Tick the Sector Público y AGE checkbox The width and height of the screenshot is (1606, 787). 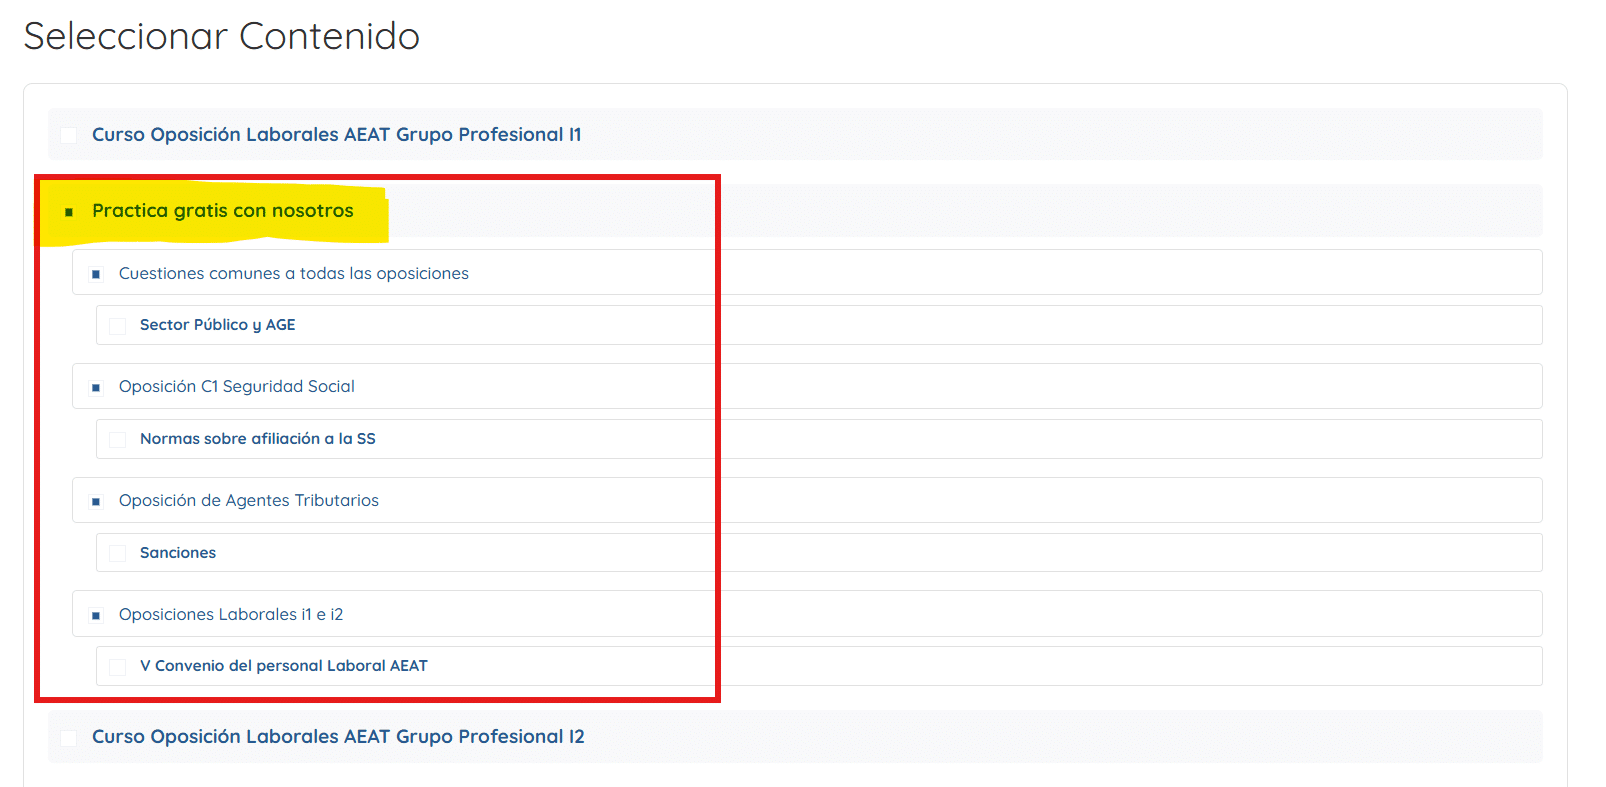[x=118, y=326]
